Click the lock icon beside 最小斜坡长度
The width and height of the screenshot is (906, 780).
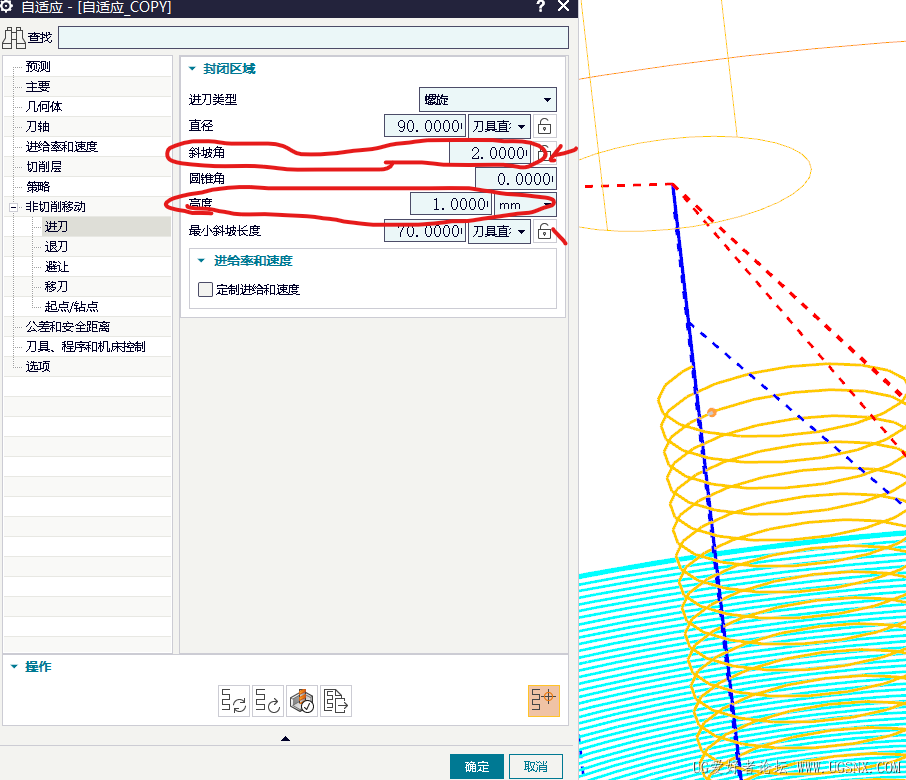pos(544,231)
